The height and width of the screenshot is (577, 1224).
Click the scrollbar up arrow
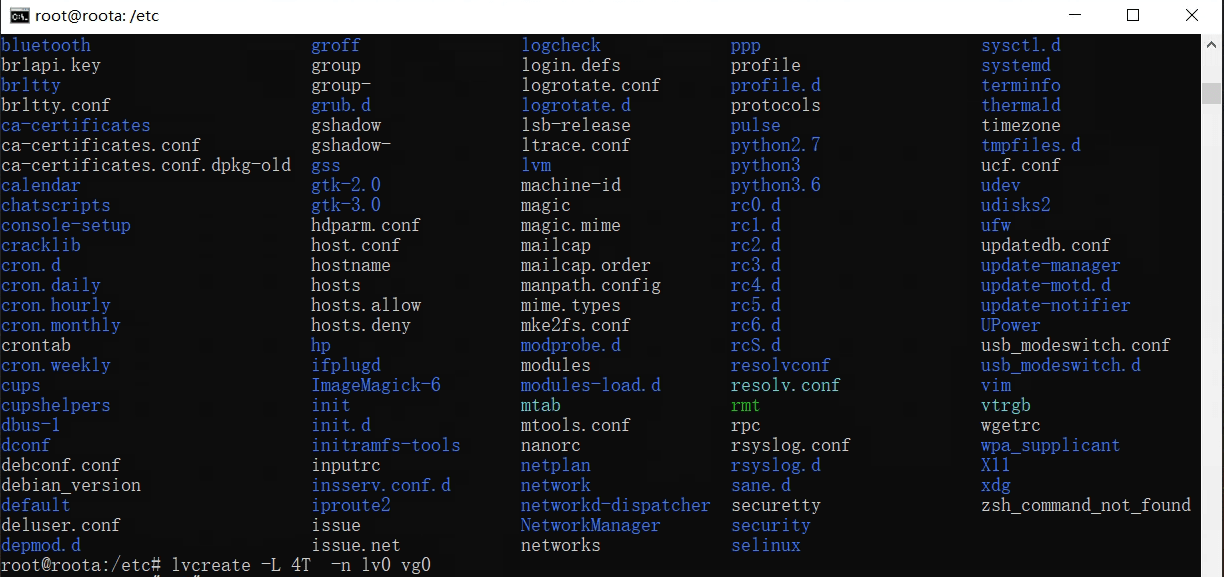[x=1212, y=45]
